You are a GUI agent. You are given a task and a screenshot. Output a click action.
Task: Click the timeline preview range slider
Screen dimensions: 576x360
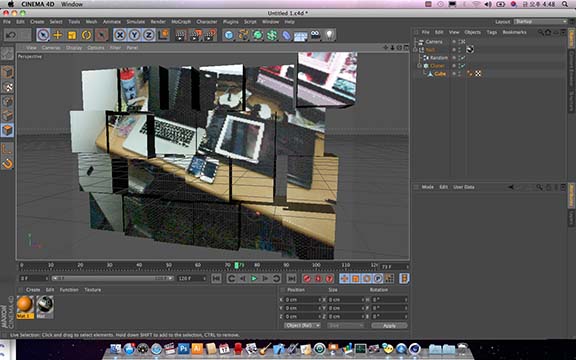coord(112,278)
